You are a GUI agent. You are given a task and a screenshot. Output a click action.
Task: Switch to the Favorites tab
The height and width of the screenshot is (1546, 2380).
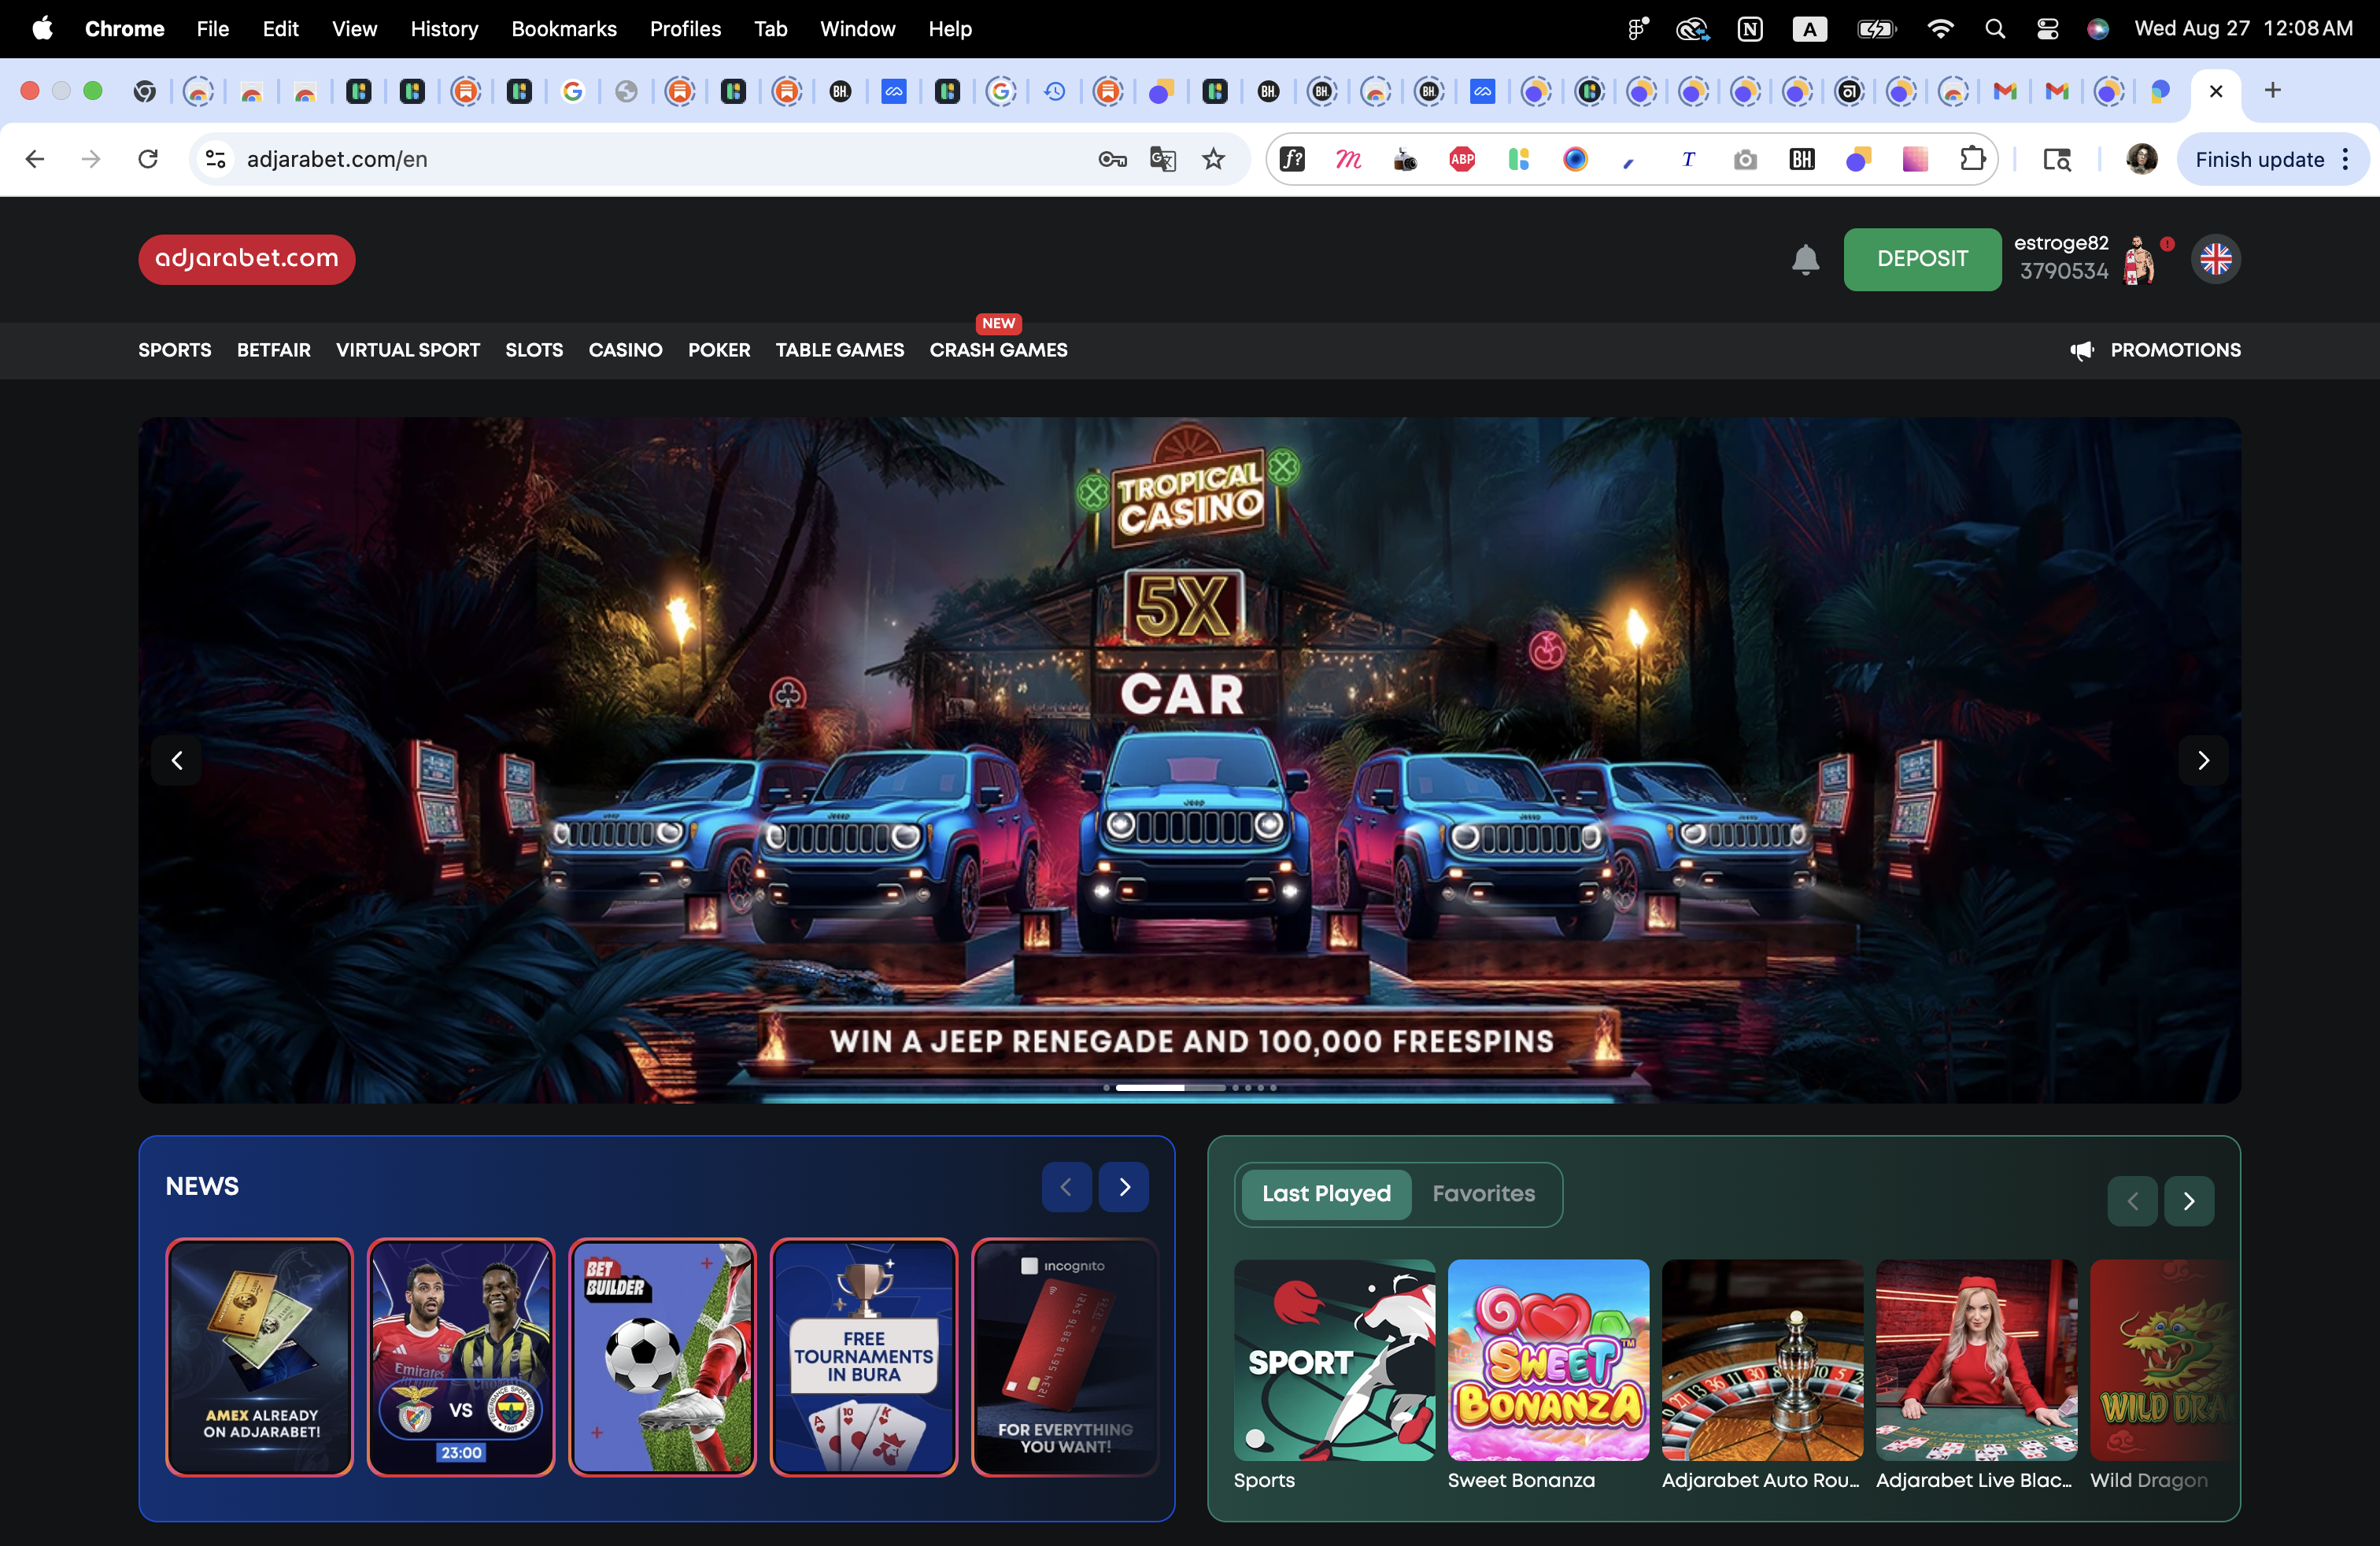pos(1483,1193)
